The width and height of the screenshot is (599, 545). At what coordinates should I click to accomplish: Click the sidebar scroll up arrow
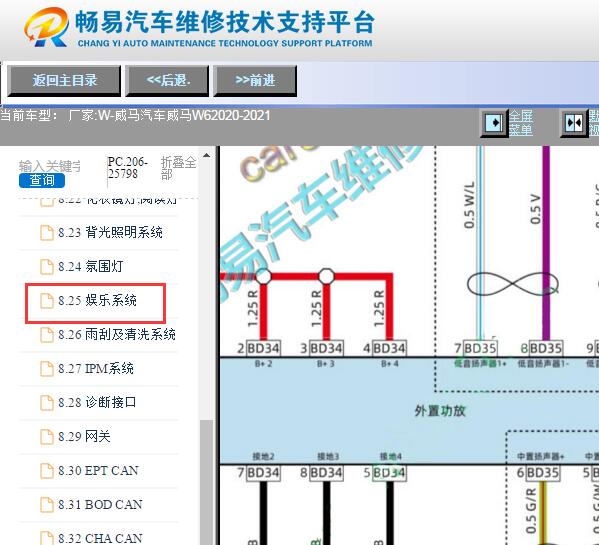(x=206, y=155)
